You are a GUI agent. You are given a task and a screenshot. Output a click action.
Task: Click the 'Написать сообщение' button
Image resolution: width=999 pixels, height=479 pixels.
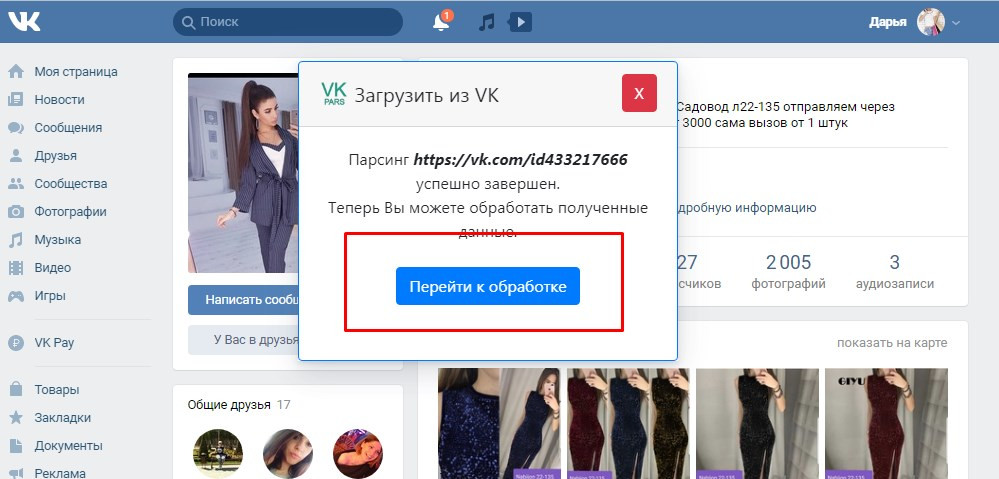(x=243, y=299)
